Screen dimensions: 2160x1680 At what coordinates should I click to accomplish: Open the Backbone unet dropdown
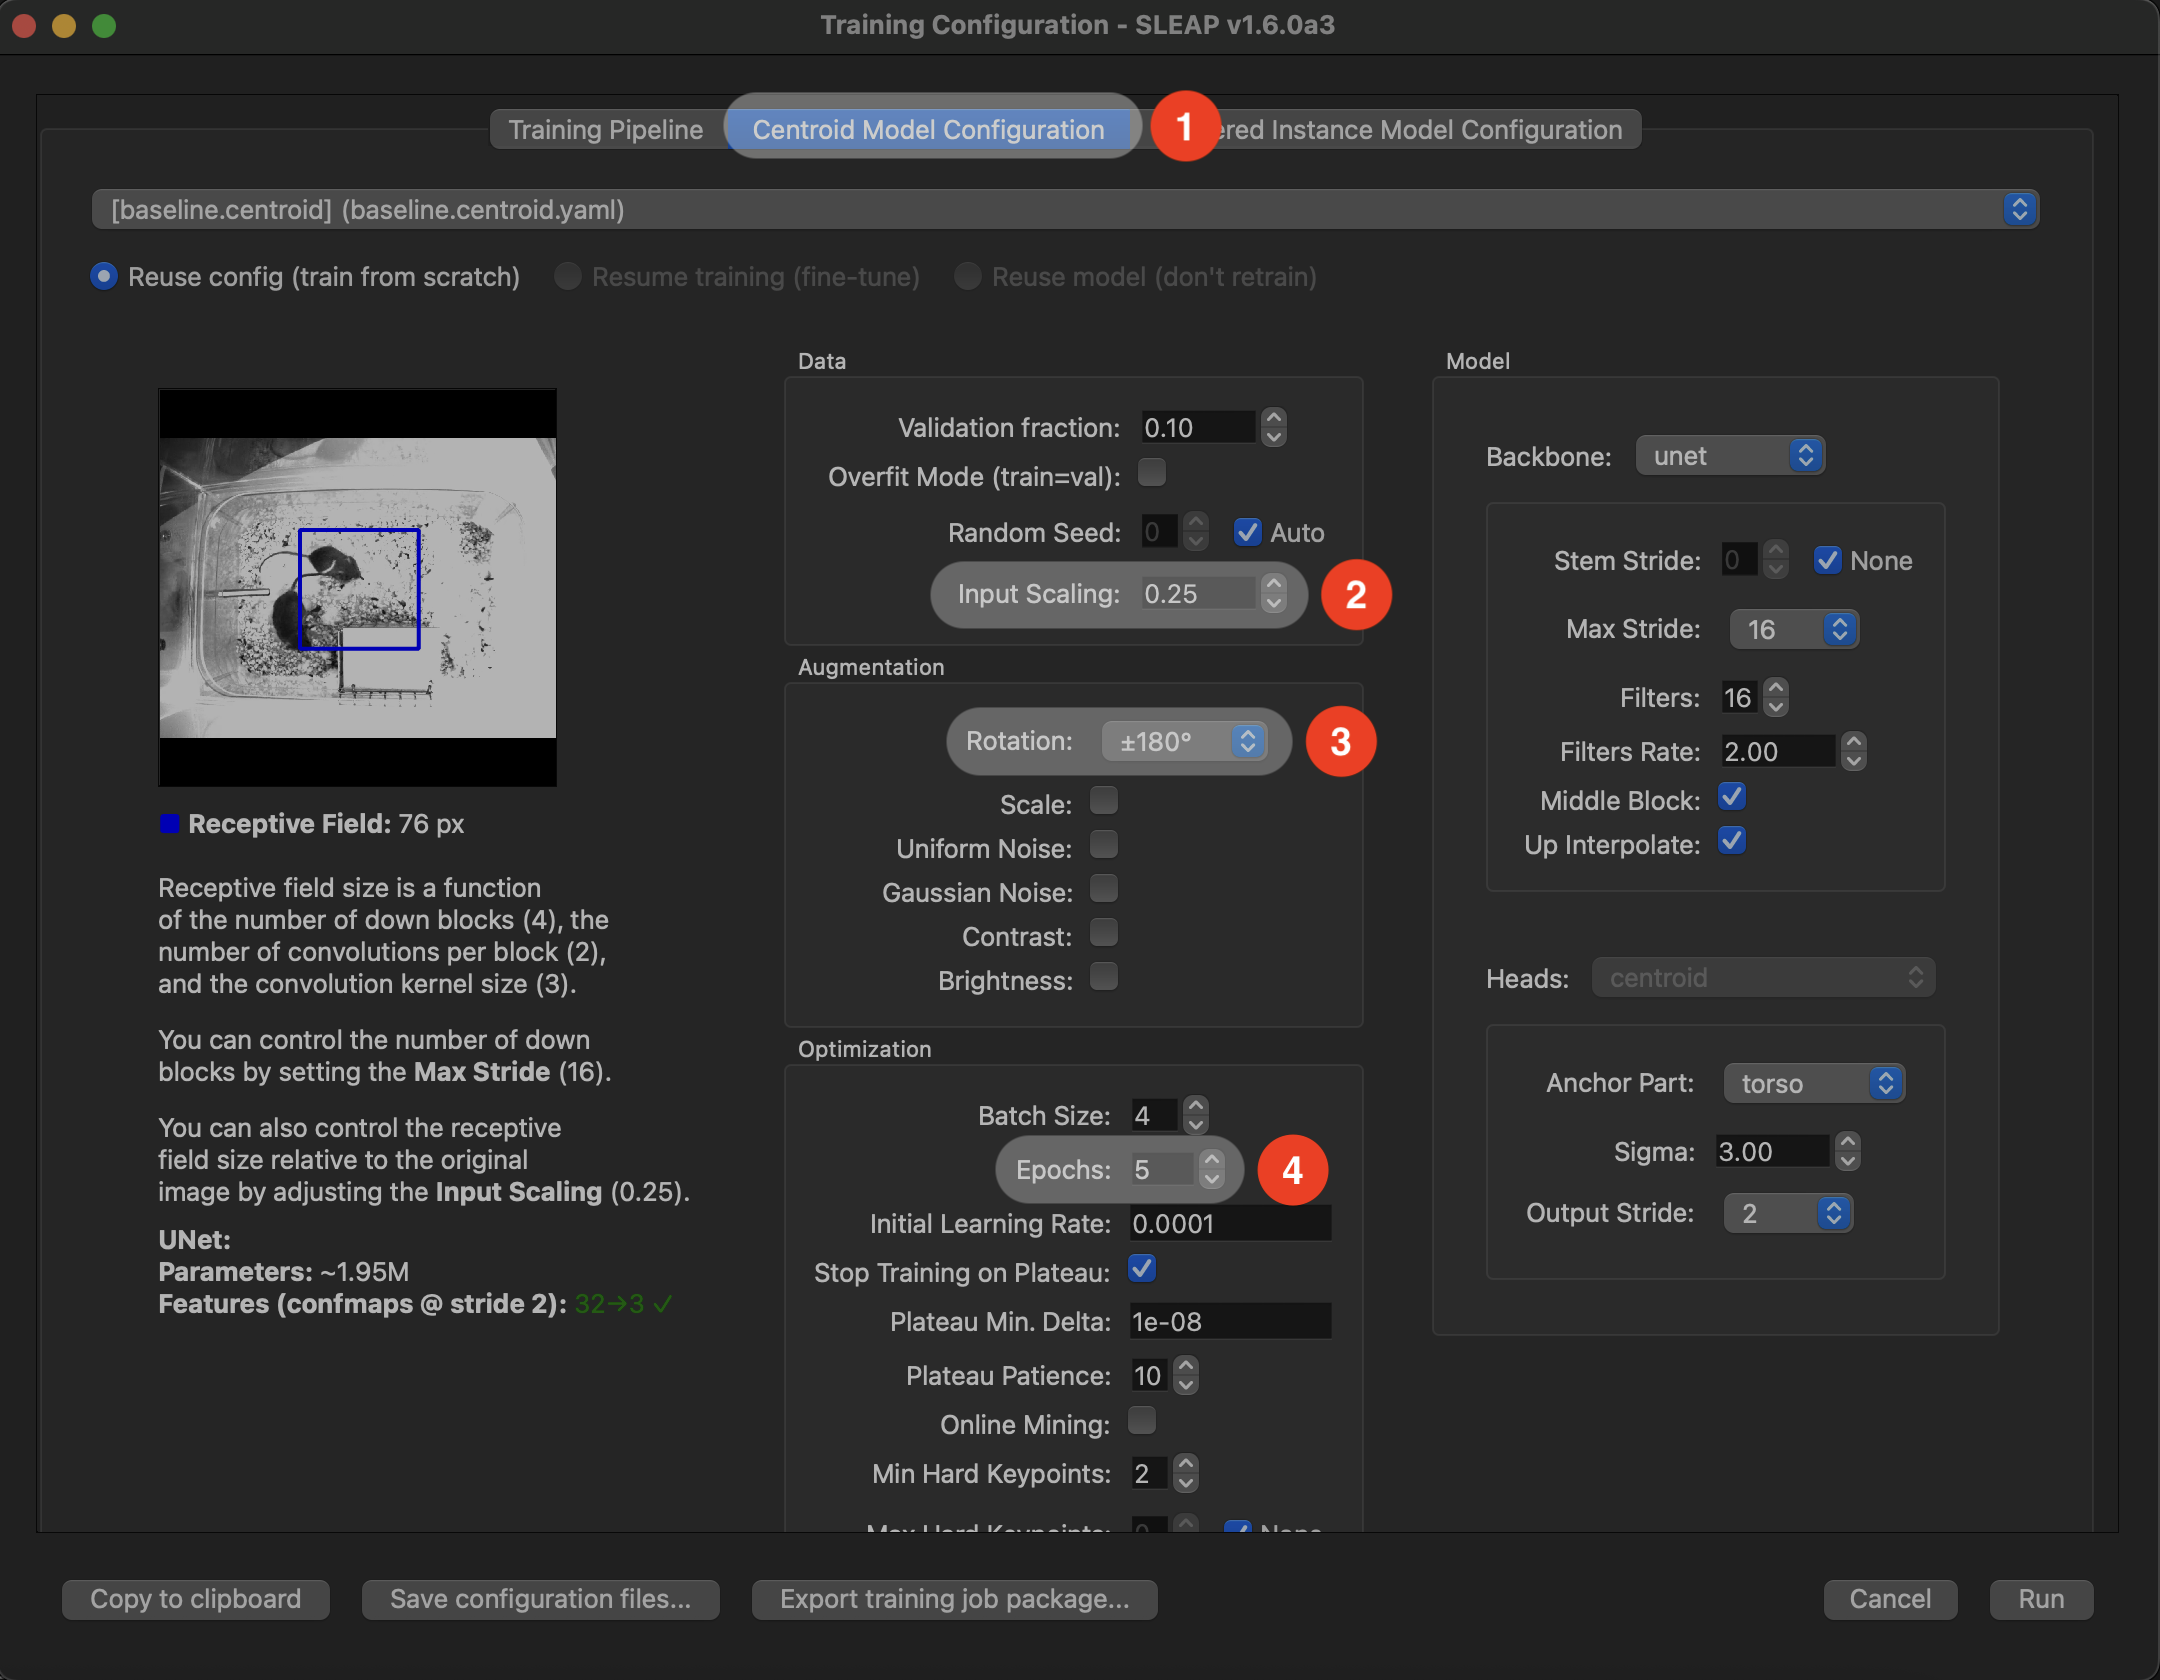tap(1730, 456)
